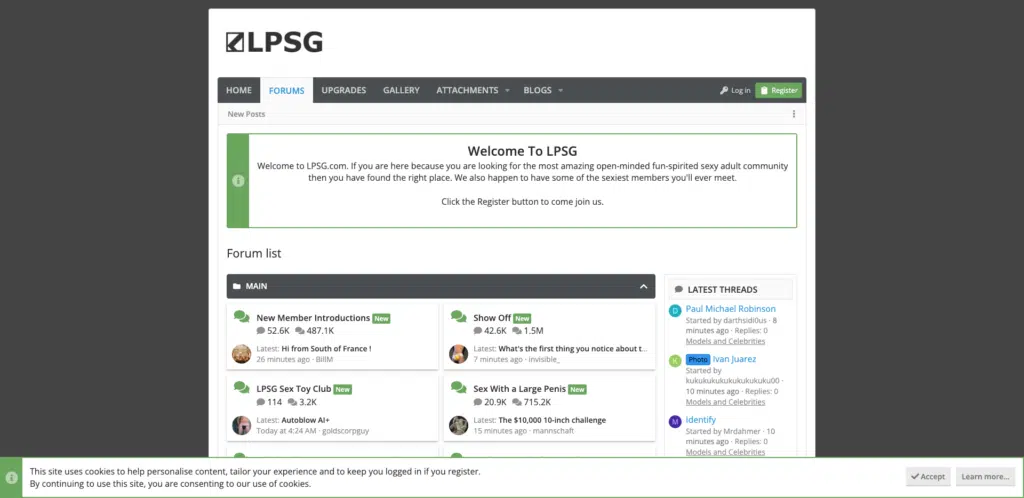Viewport: 1024px width, 498px height.
Task: Click darthsidi0us D avatar icon
Action: coord(675,311)
